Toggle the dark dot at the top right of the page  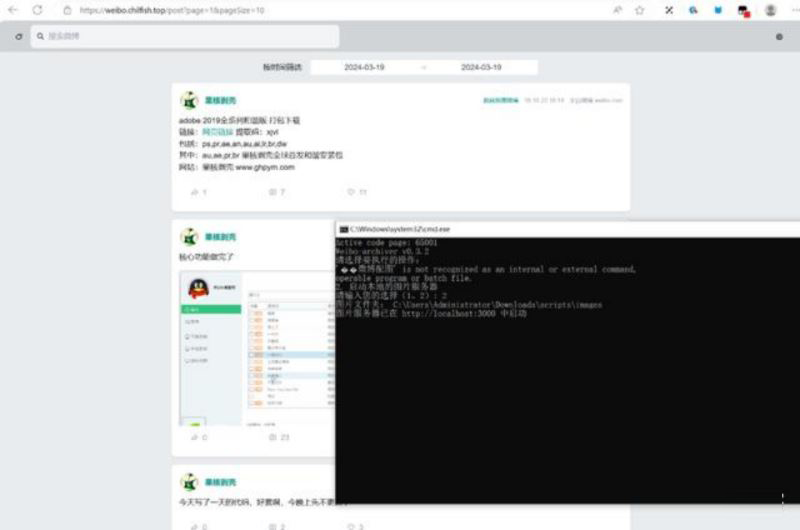click(x=779, y=37)
